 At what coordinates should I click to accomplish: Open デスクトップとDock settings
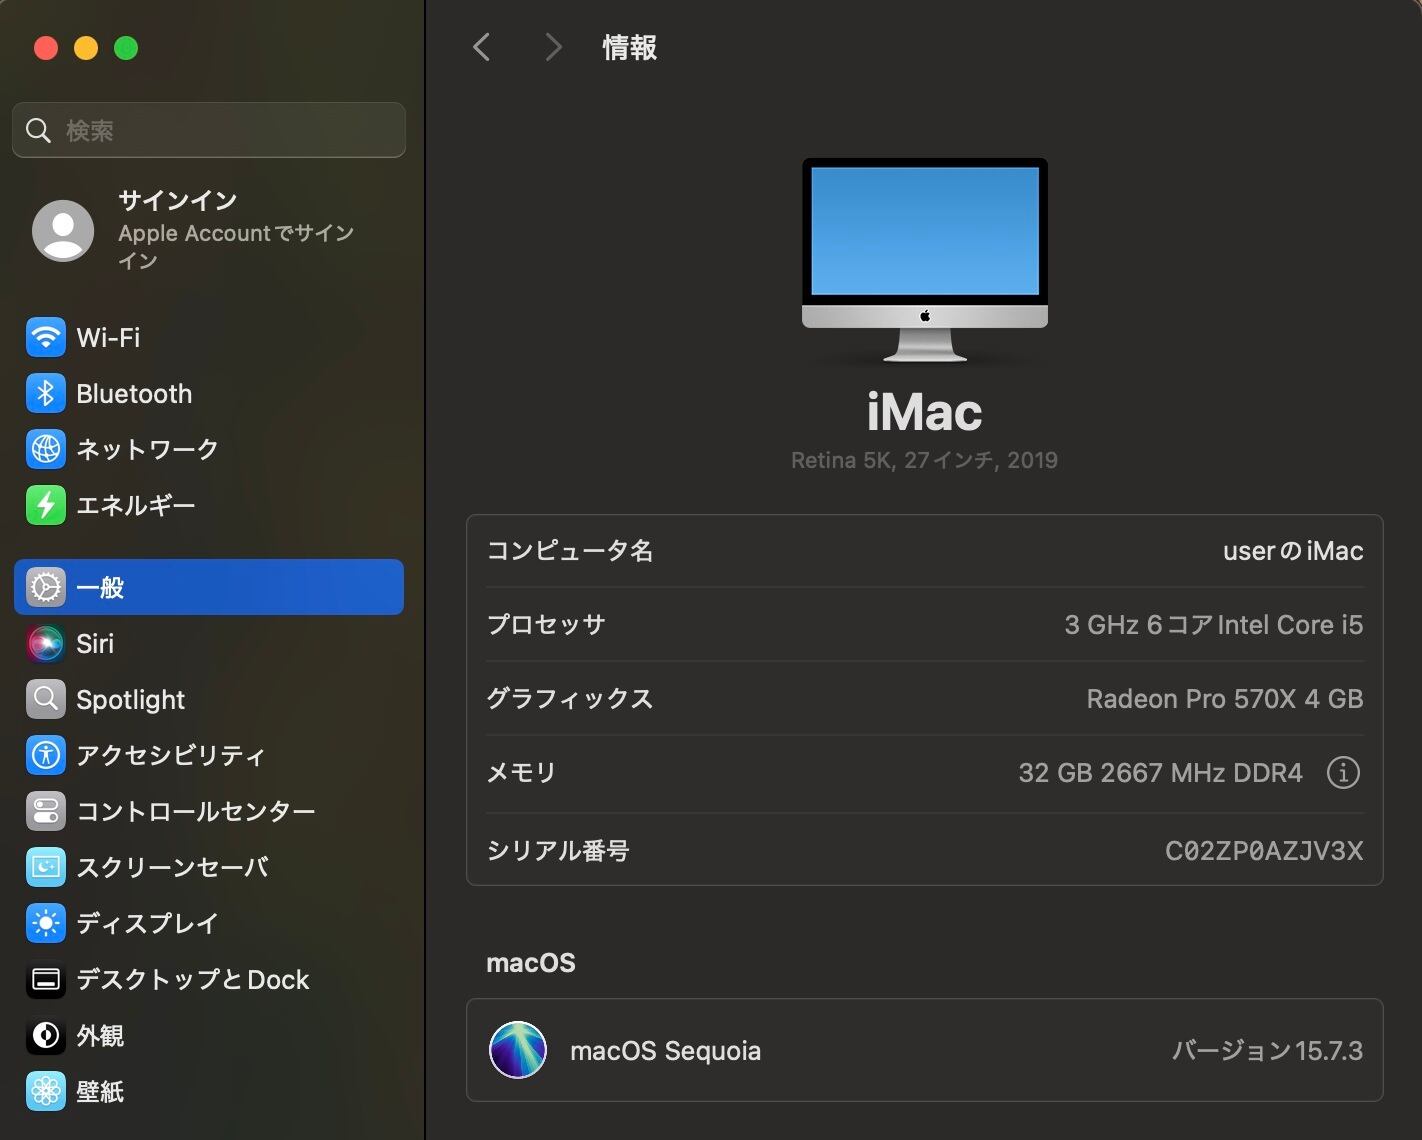(192, 980)
